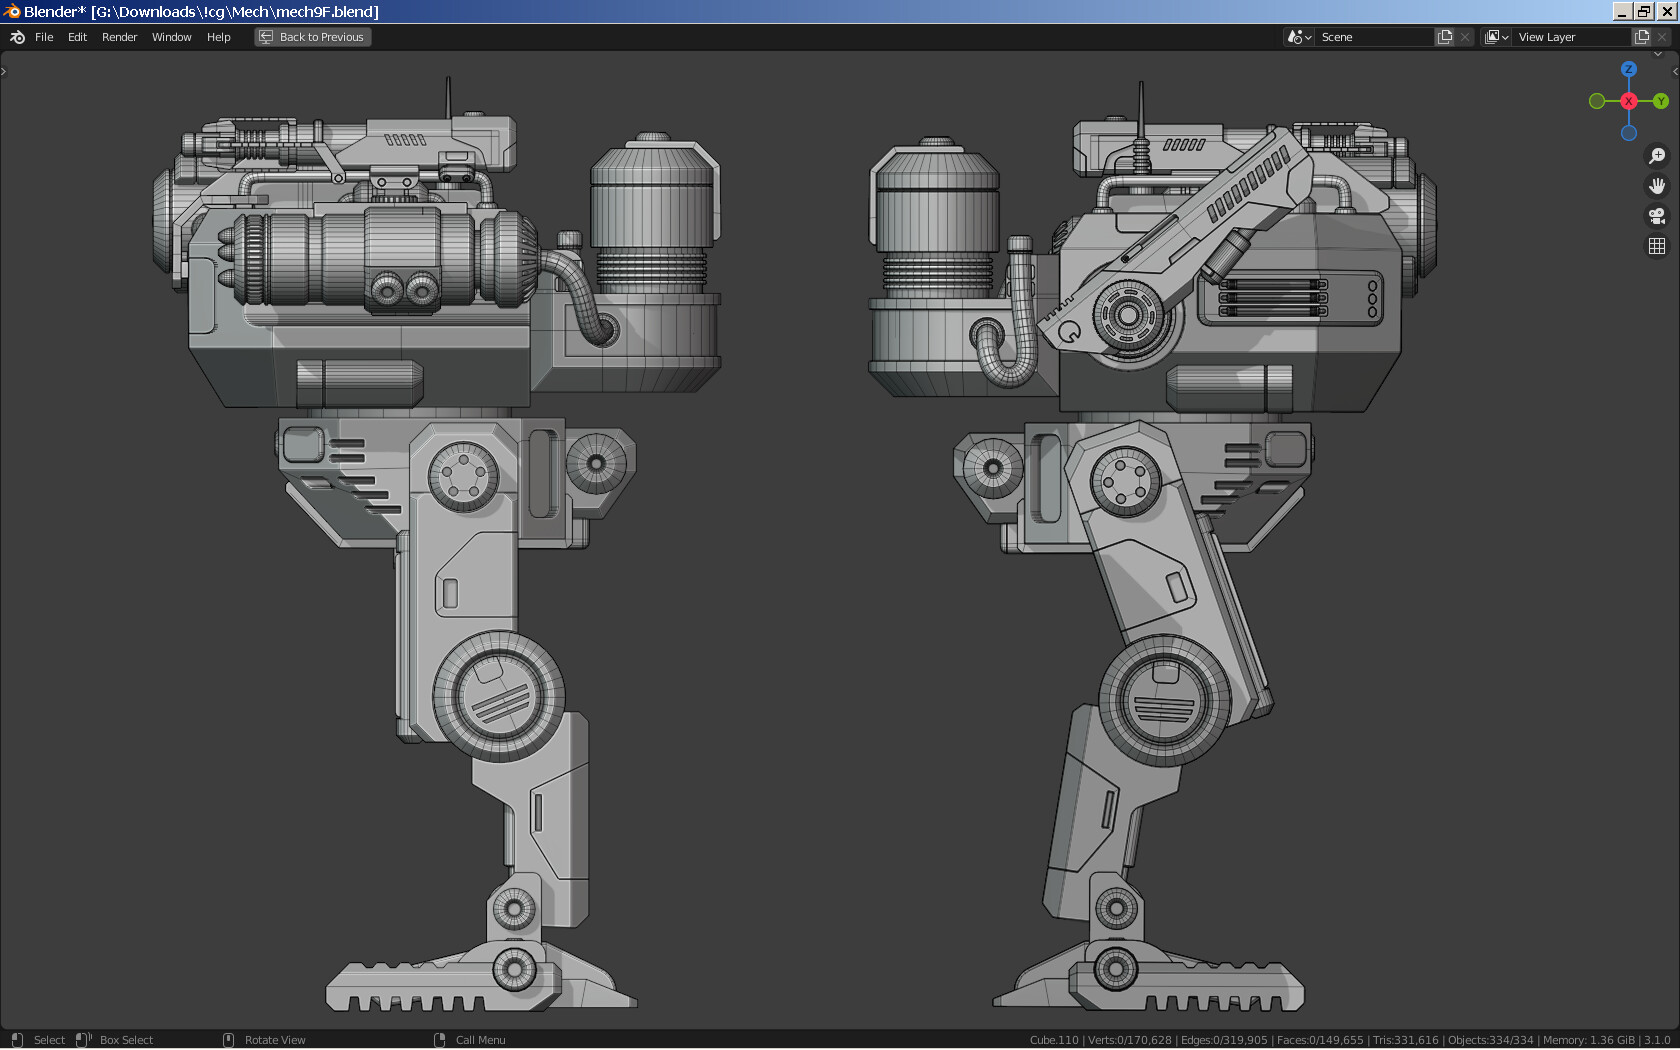Open the Help menu
Image resolution: width=1680 pixels, height=1050 pixels.
(x=219, y=37)
